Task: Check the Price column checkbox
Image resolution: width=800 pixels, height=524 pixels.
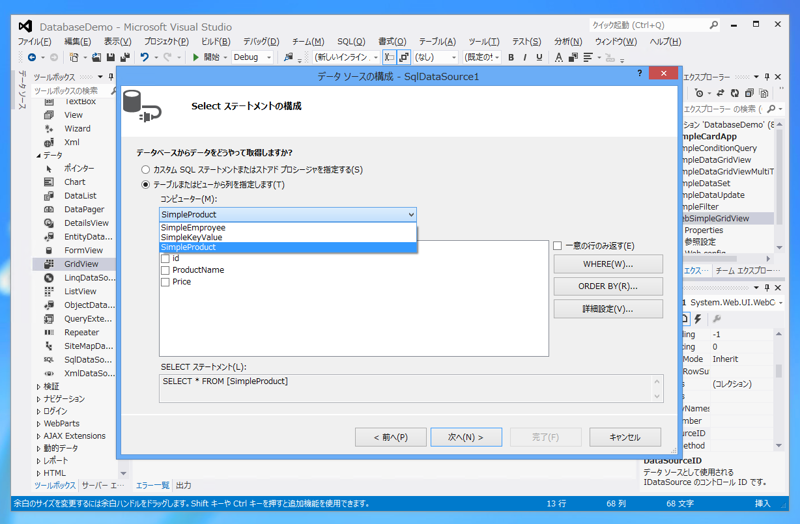Action: point(165,282)
